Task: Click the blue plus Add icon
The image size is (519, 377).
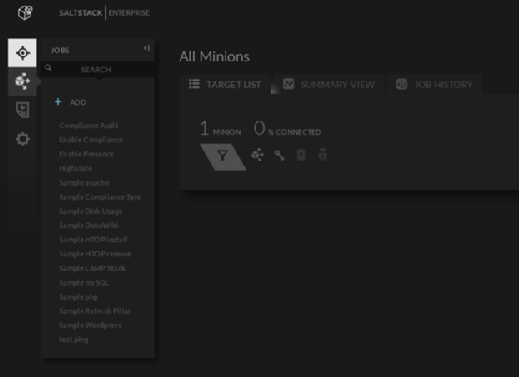Action: click(58, 102)
